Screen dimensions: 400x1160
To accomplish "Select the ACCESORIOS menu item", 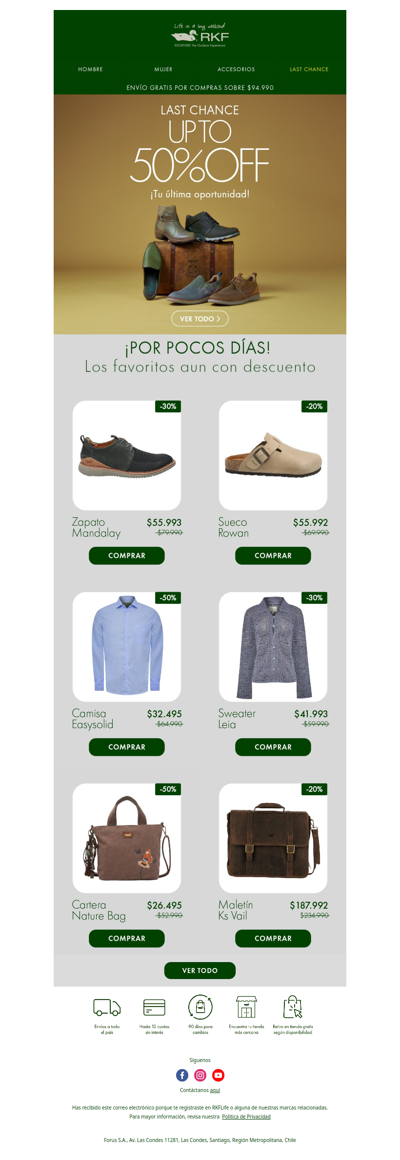I will point(236,69).
